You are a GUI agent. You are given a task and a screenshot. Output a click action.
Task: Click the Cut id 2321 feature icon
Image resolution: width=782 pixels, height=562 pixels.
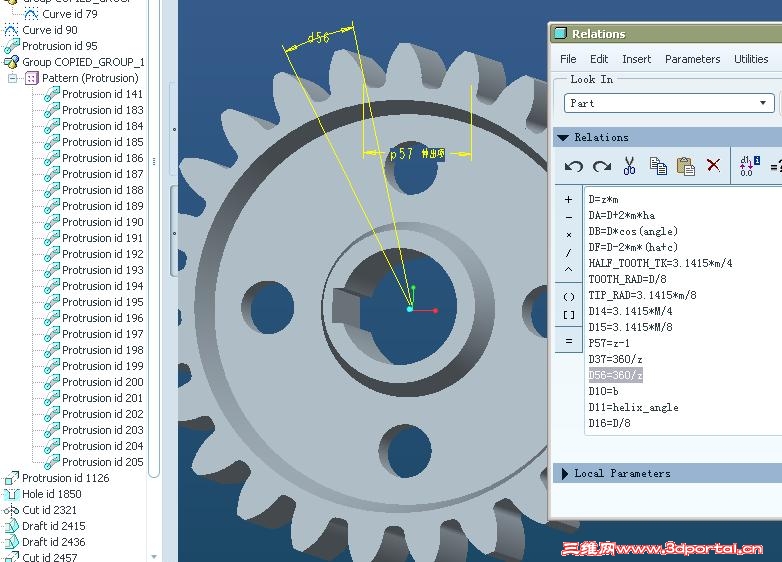(x=11, y=510)
